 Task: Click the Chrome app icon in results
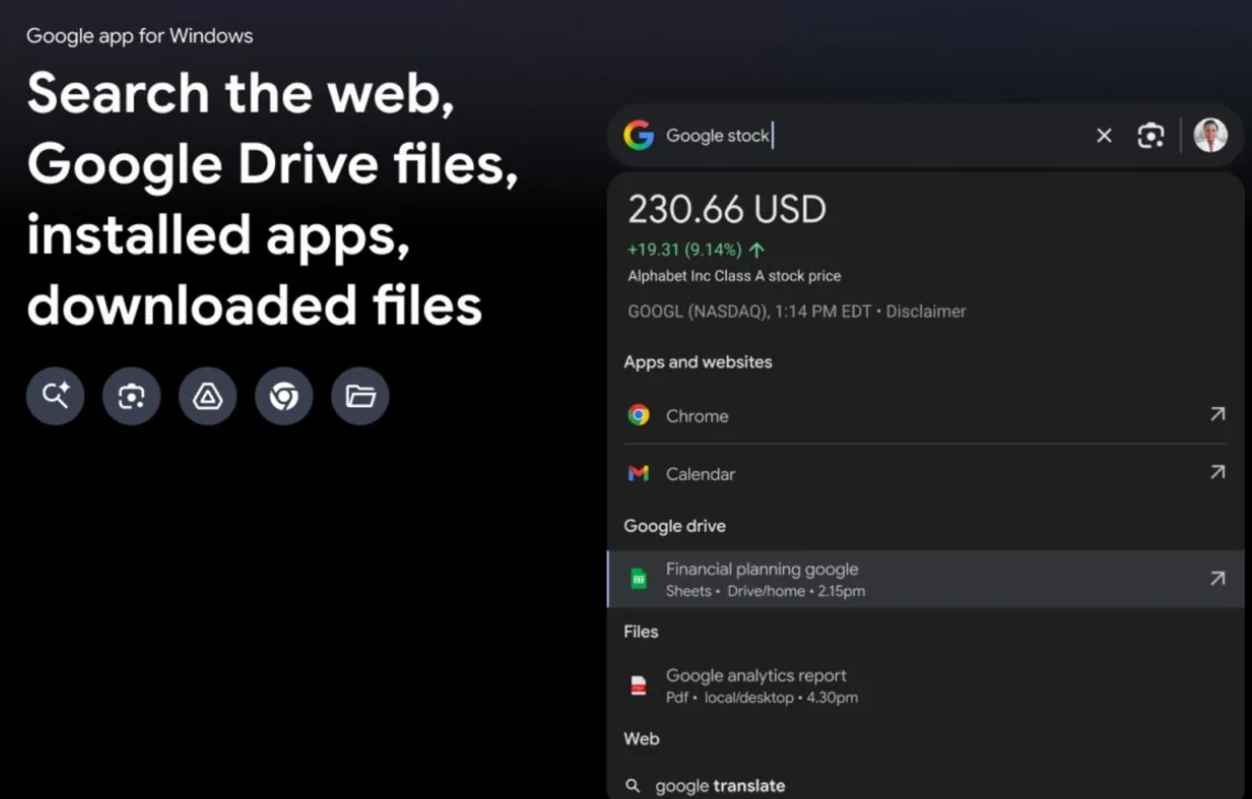(x=638, y=415)
